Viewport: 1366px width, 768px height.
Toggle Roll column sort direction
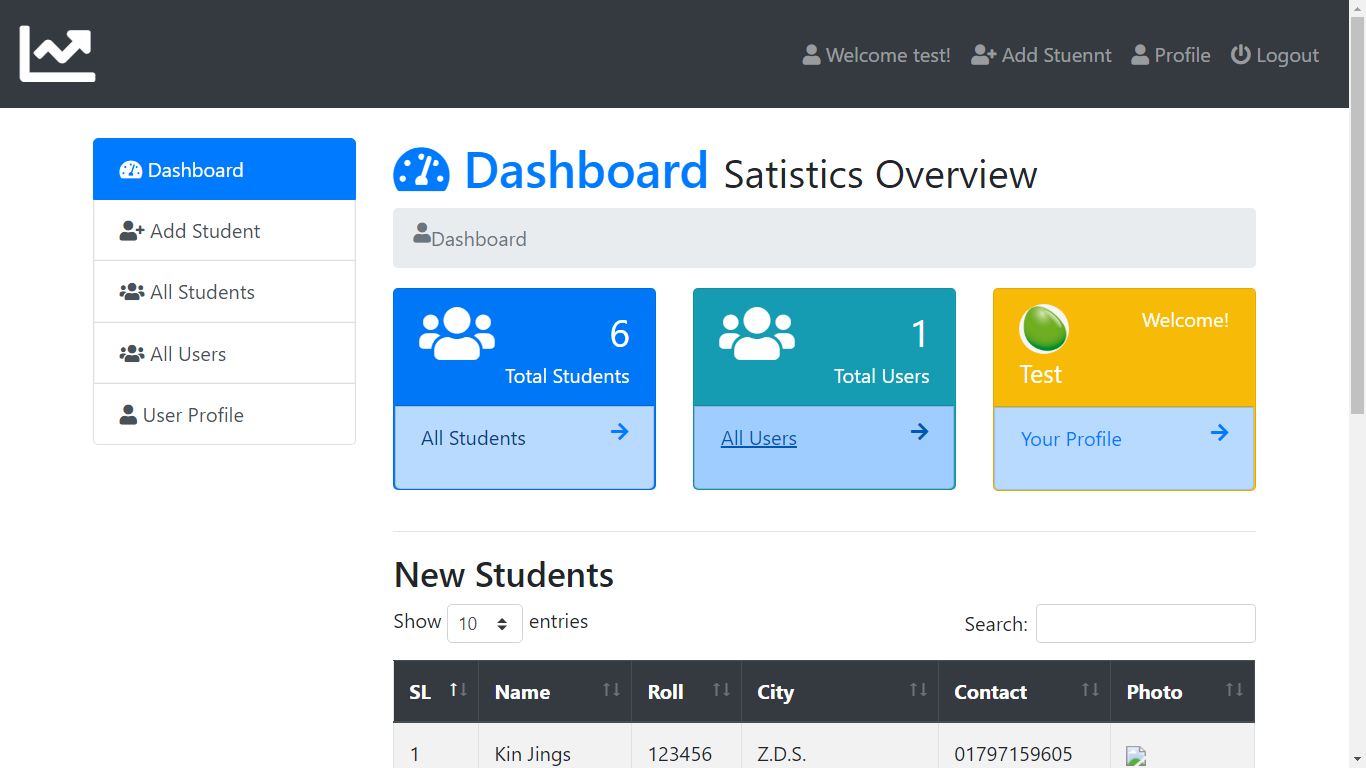[721, 690]
